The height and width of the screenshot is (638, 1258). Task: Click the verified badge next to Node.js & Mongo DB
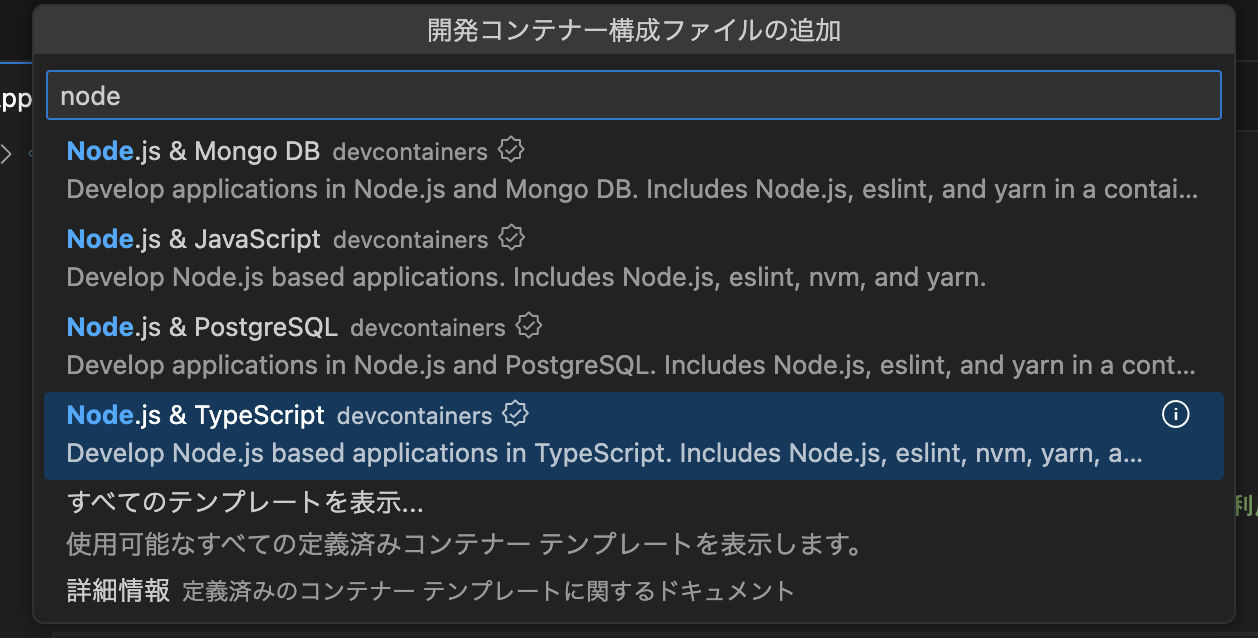click(511, 149)
